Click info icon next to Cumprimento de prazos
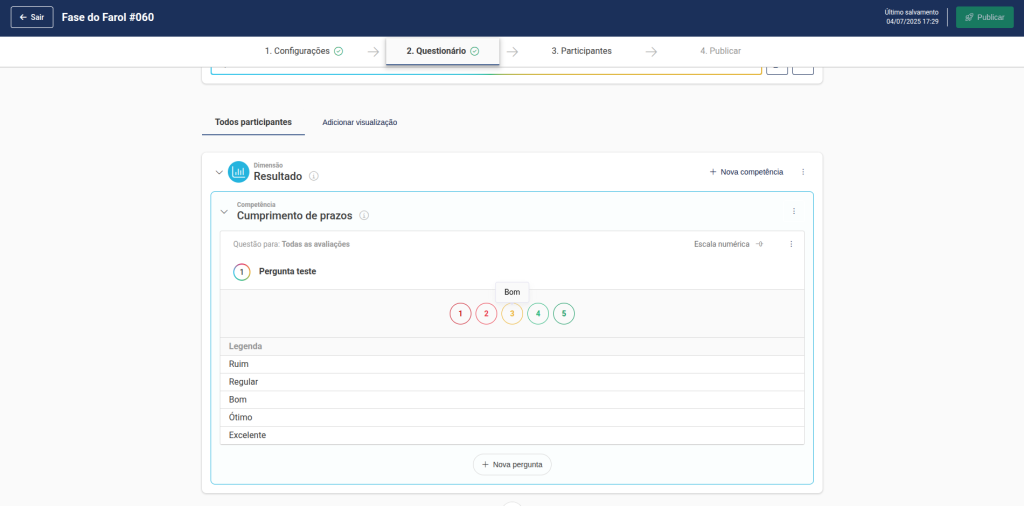1024x506 pixels. tap(364, 215)
